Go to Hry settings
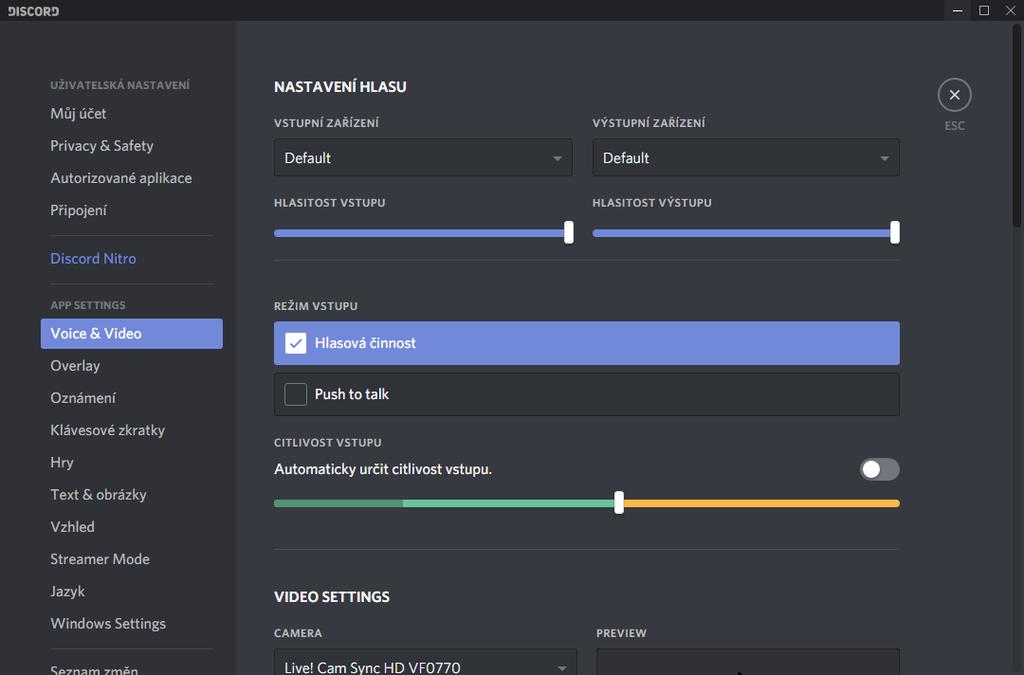1024x675 pixels. [x=62, y=462]
